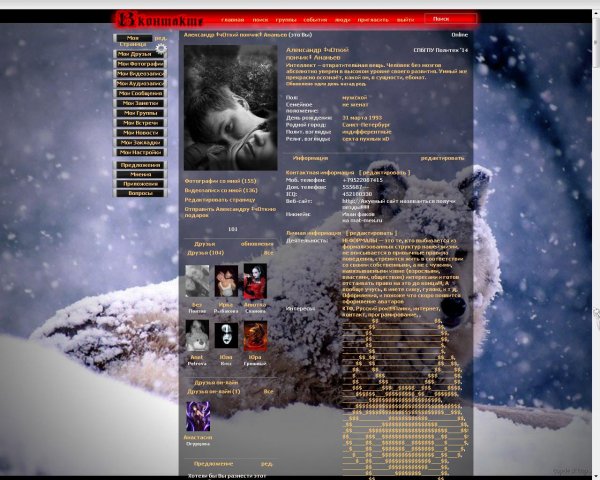This screenshot has height=480, width=600.
Task: Click '[ редактировать ]' next to Контактная информация
Action: click(x=385, y=173)
